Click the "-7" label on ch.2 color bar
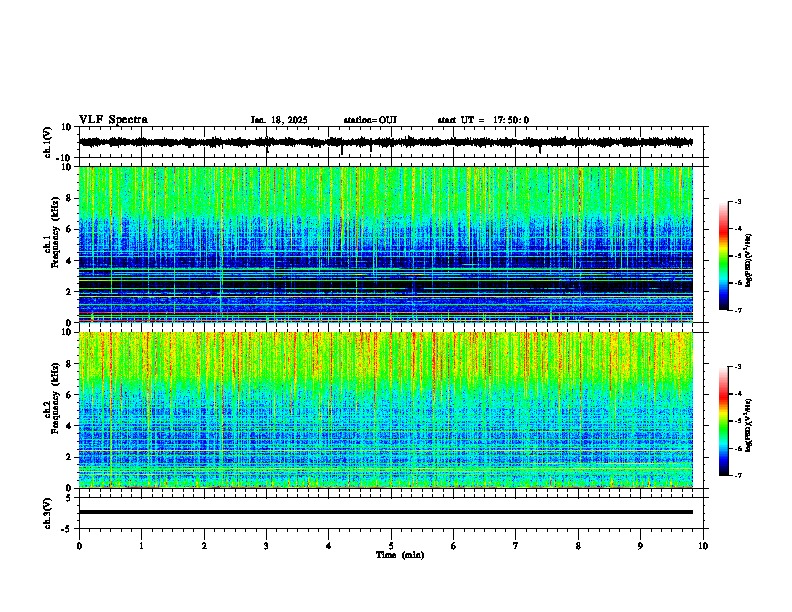This screenshot has height=612, width=792. 737,476
